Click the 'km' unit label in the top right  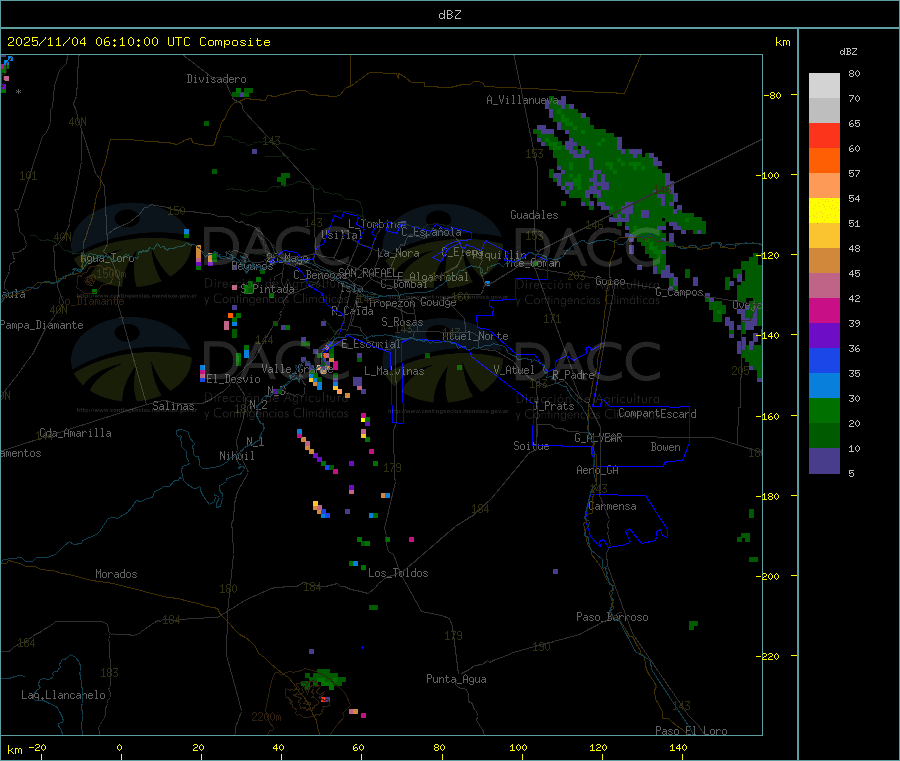point(782,42)
